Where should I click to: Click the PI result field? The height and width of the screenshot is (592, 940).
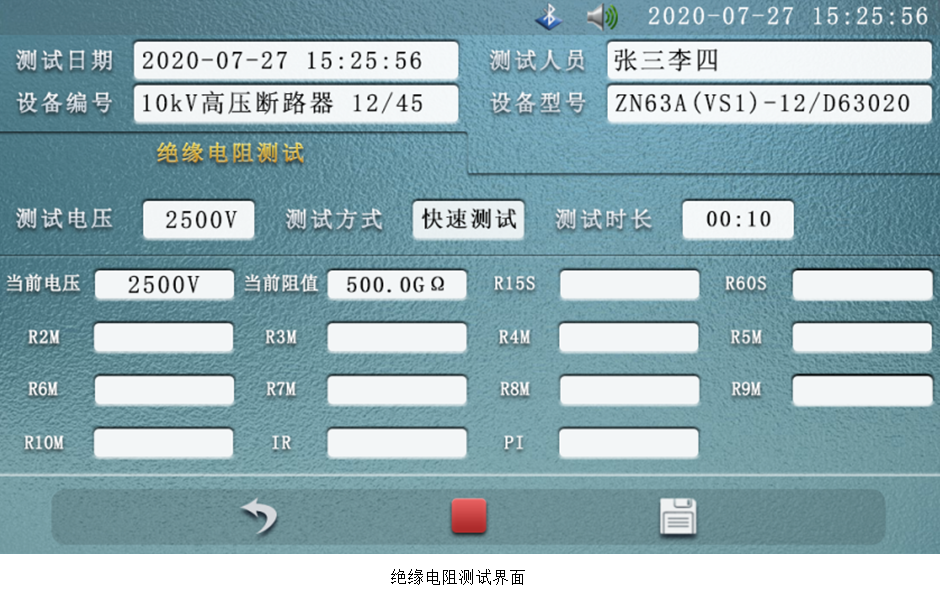click(x=629, y=442)
